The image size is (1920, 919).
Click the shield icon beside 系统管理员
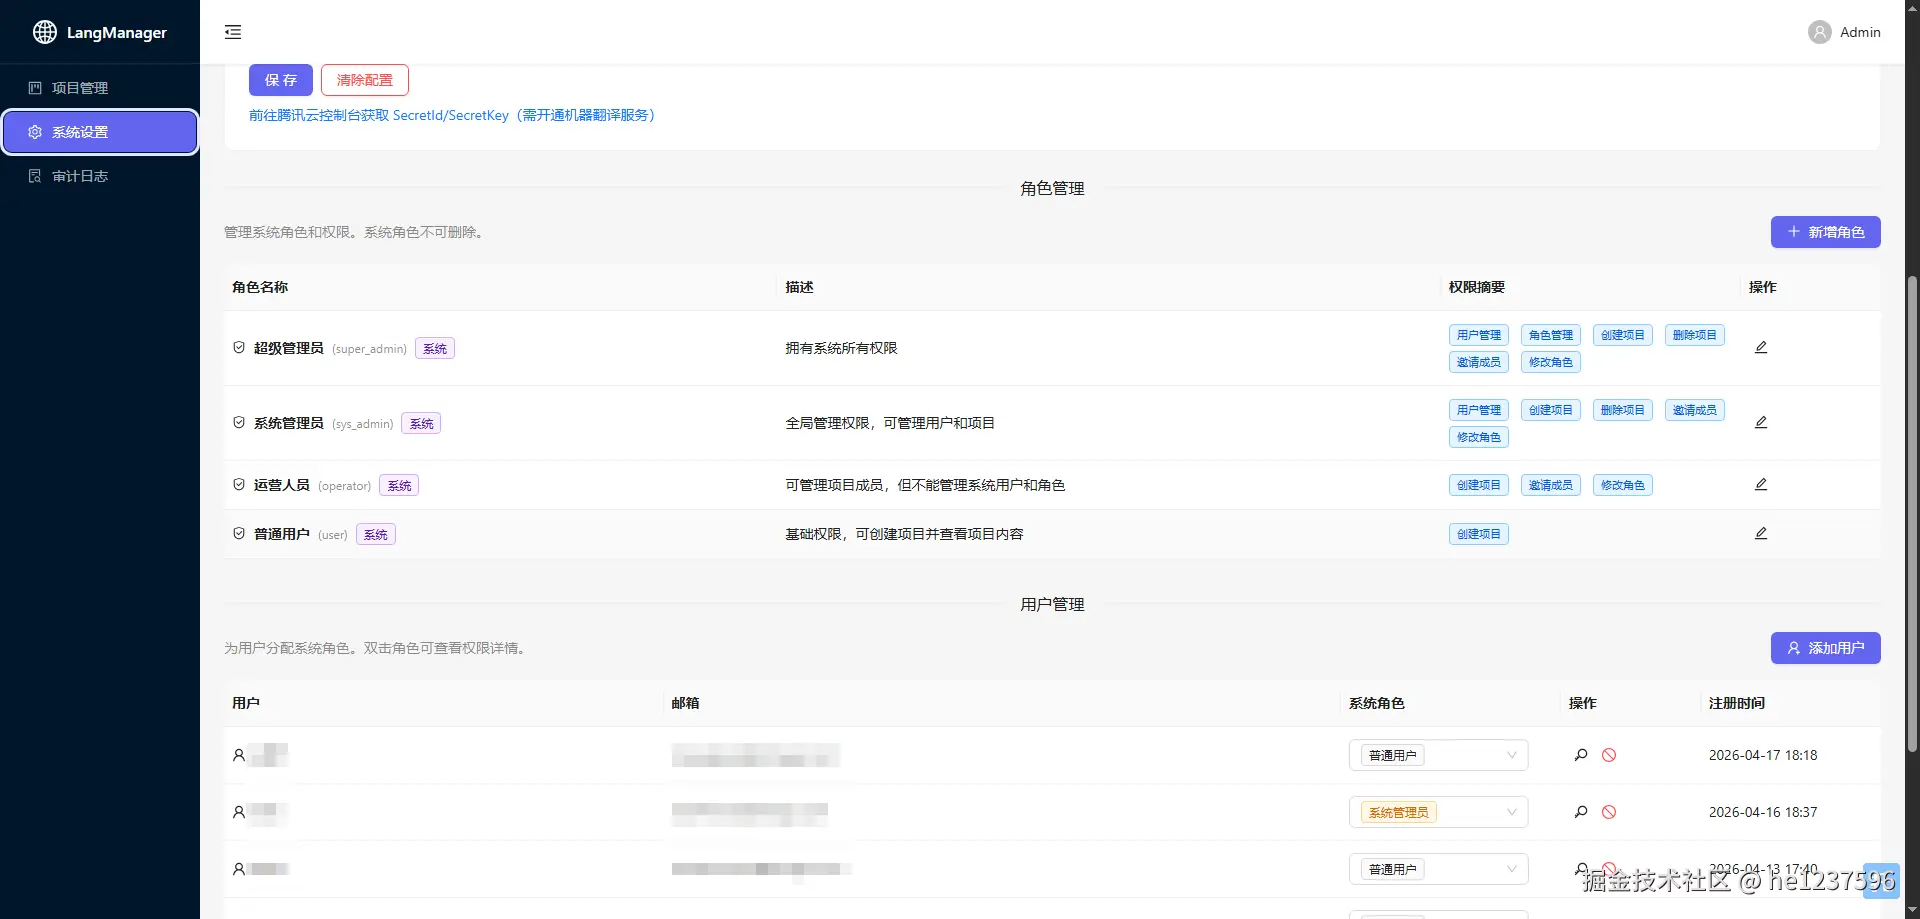[x=239, y=422]
